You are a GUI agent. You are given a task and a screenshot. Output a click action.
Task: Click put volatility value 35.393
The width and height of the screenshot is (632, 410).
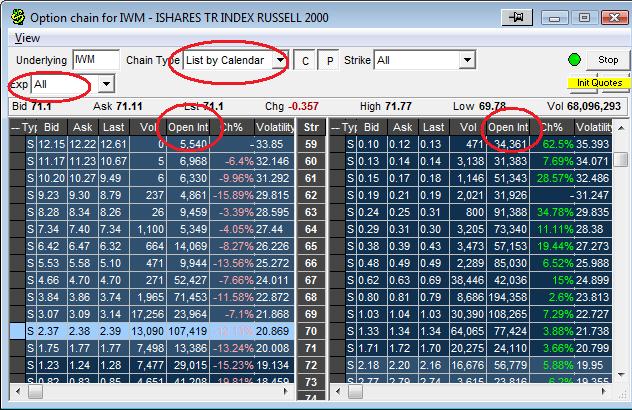pos(592,144)
